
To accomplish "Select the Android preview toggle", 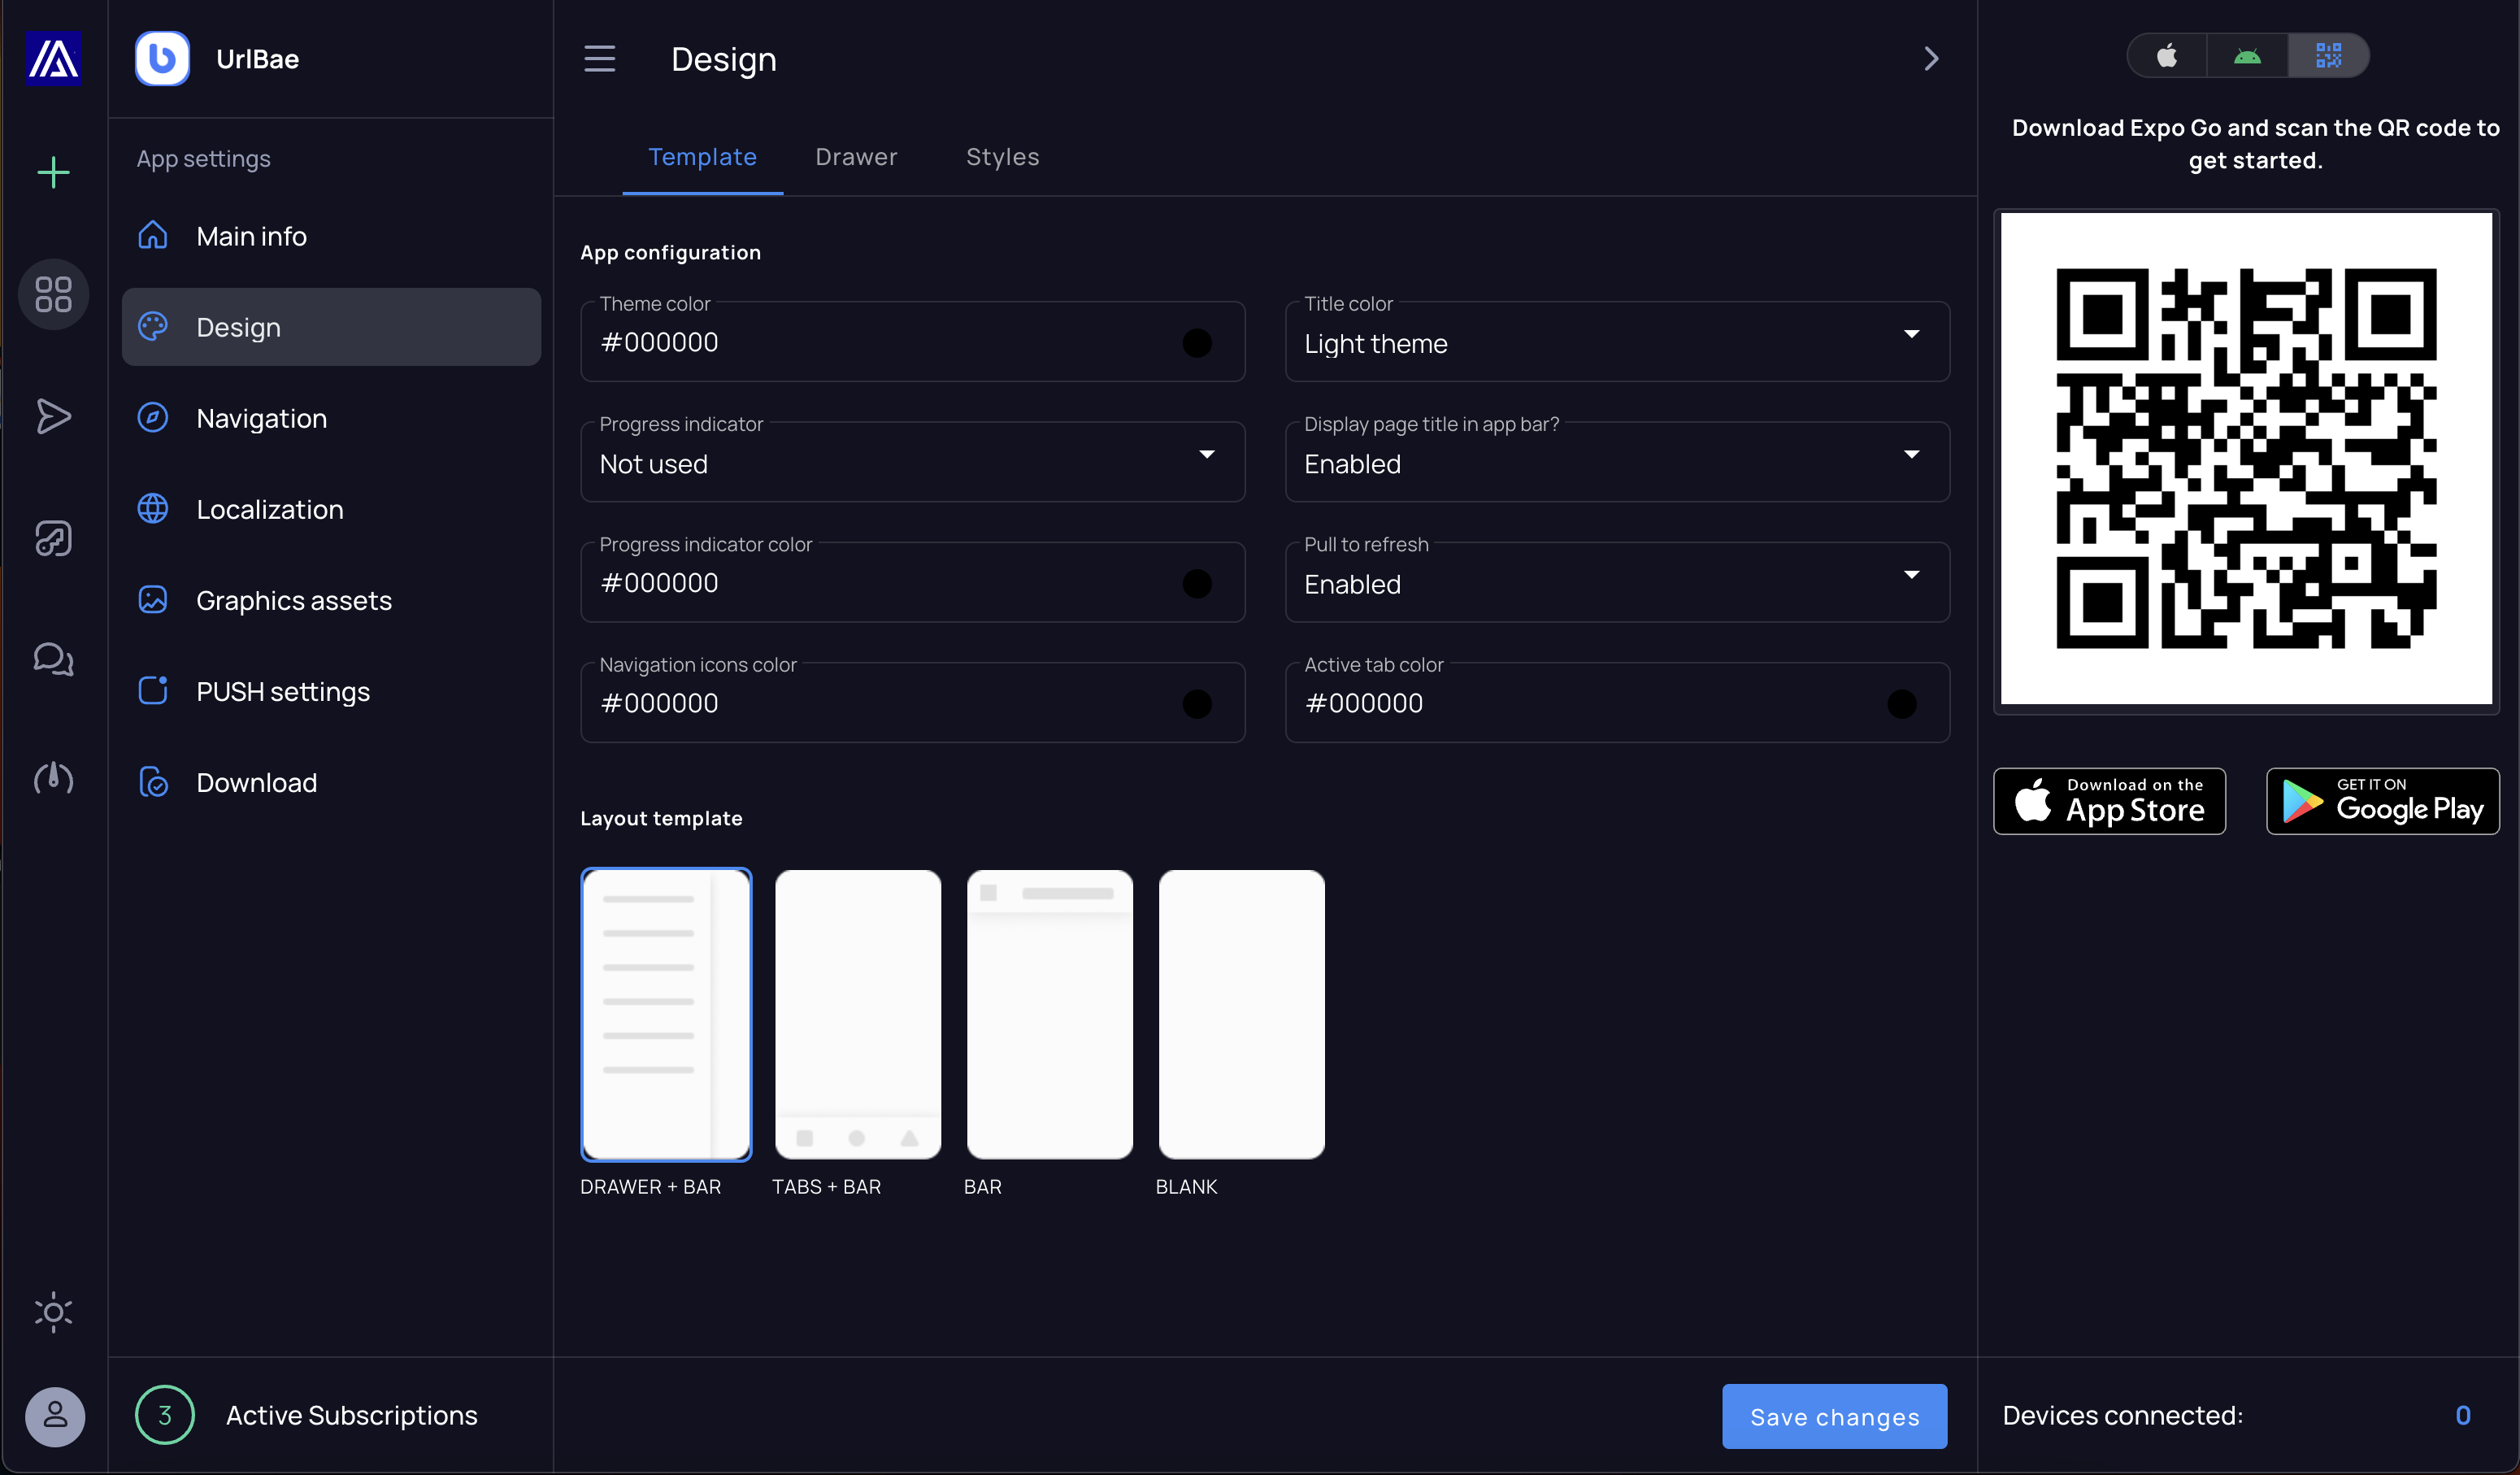I will point(2247,55).
